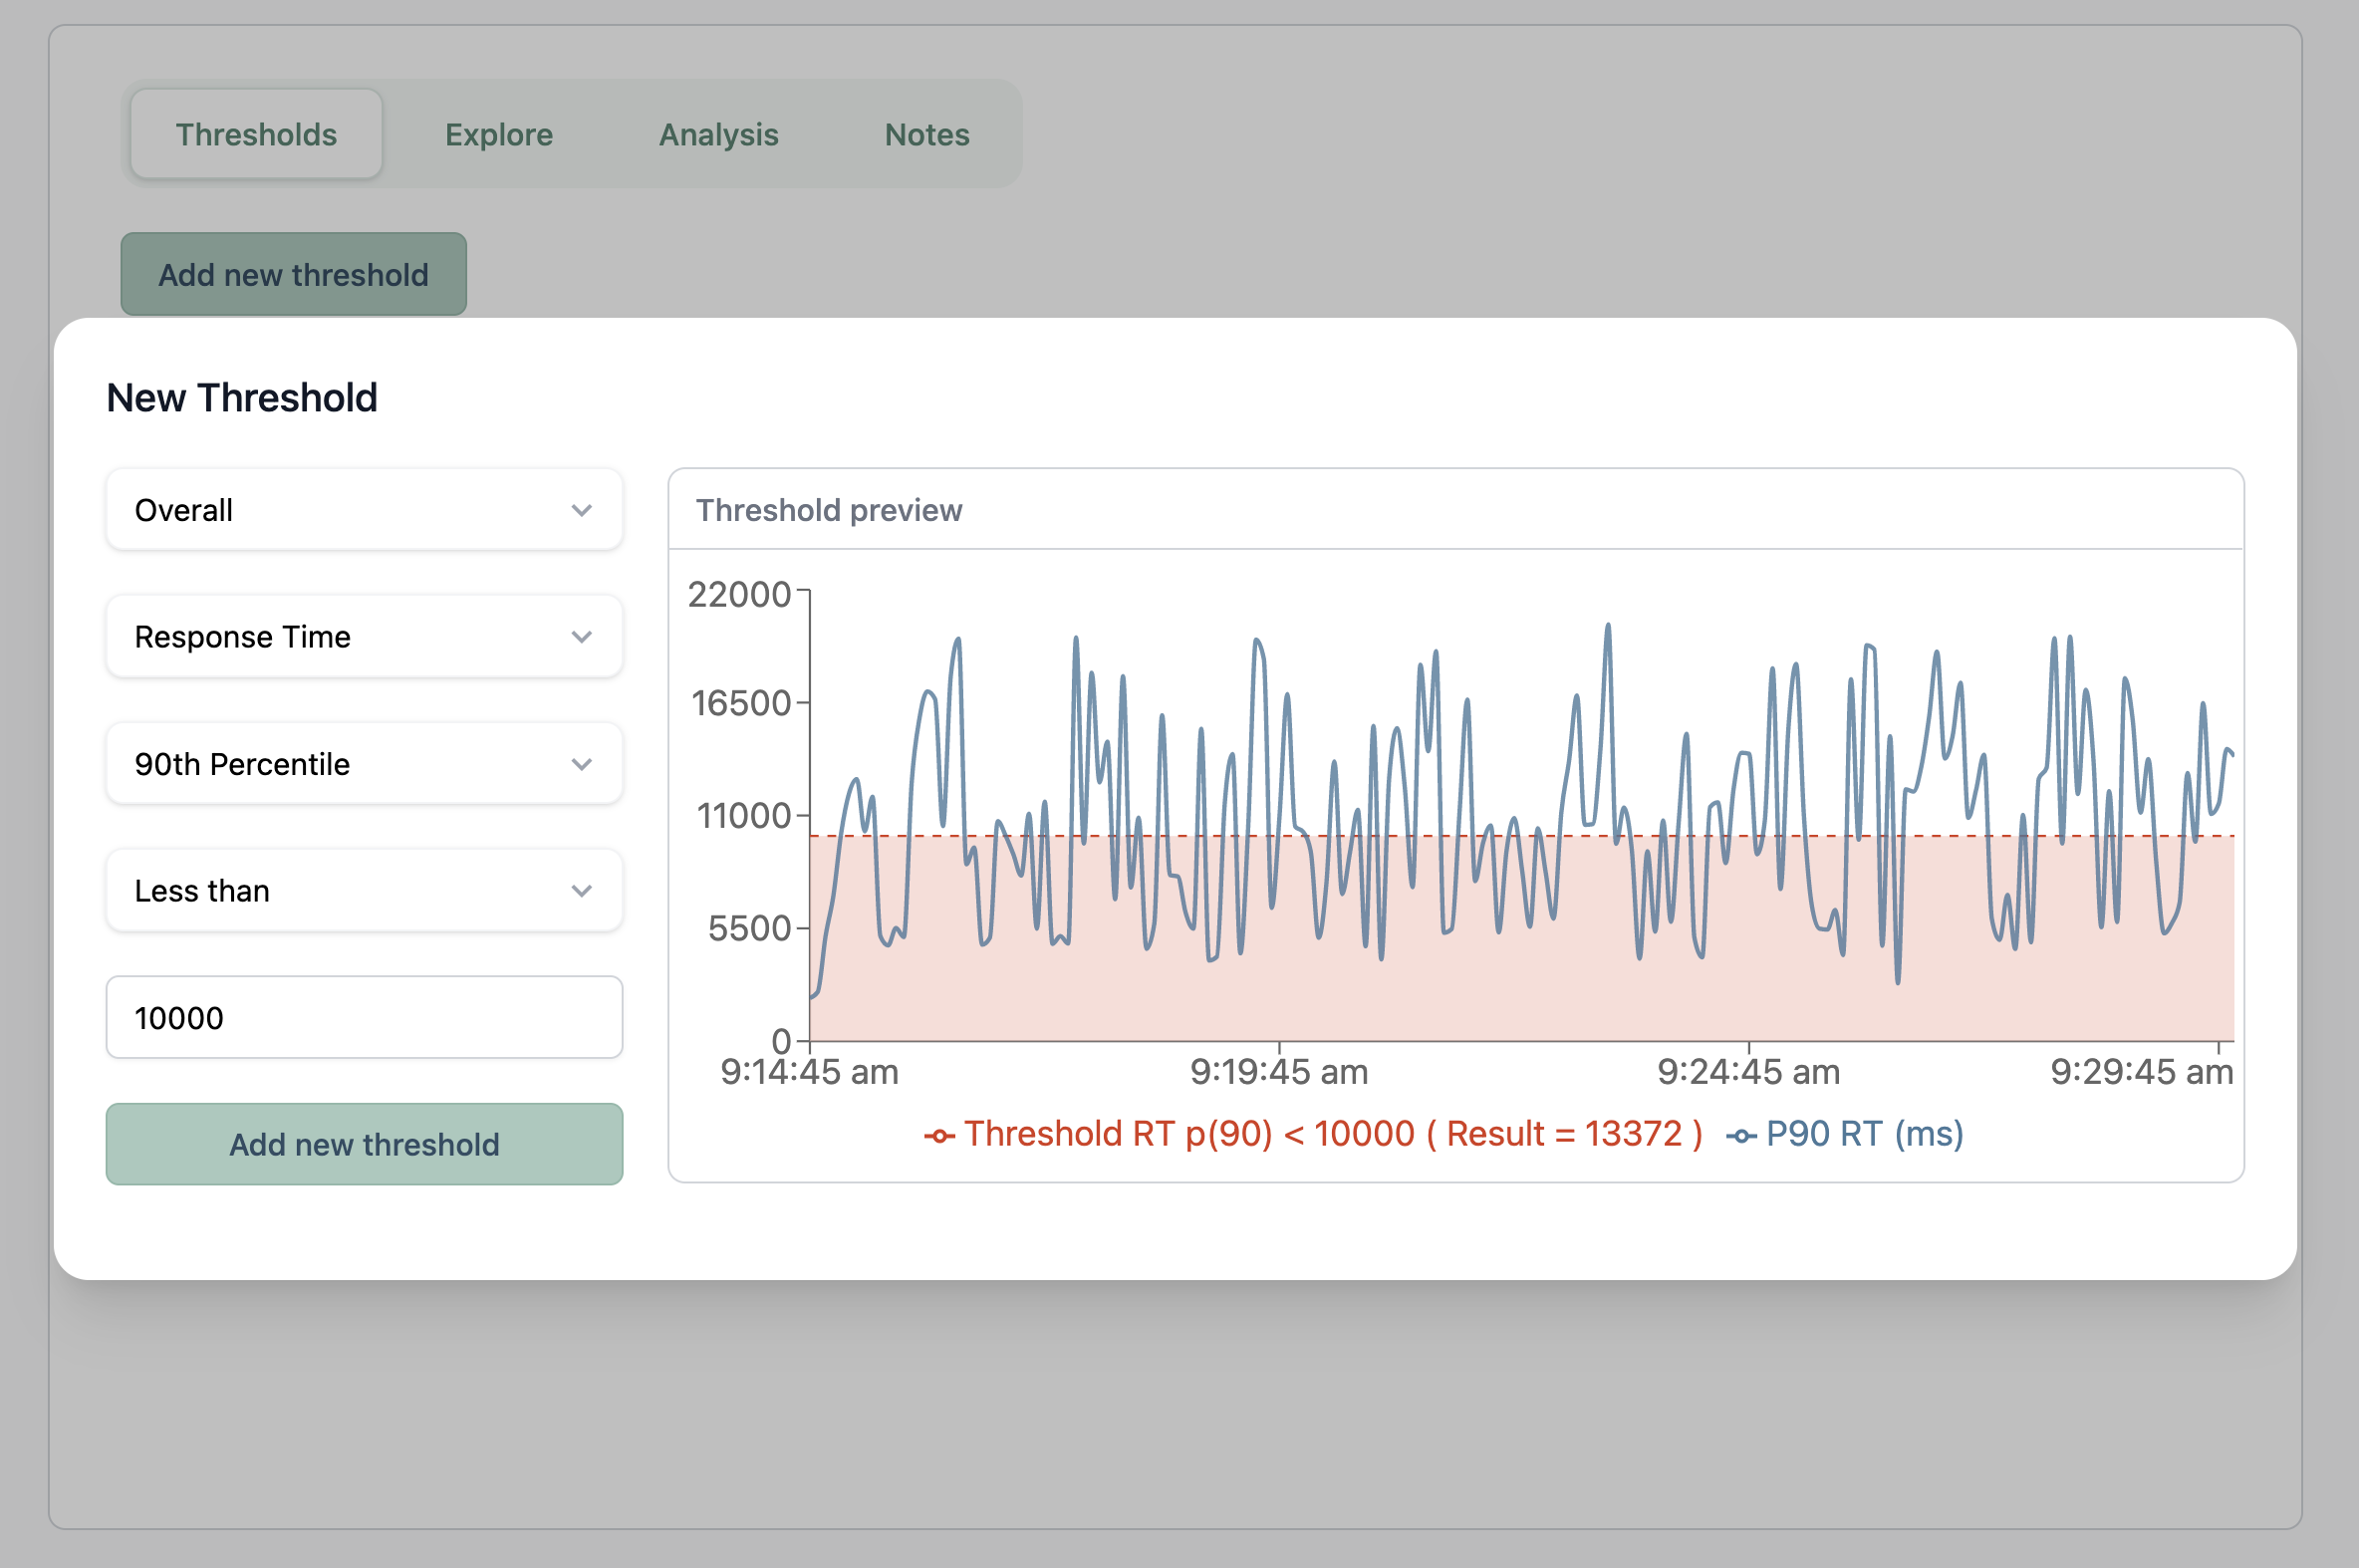The image size is (2359, 1568).
Task: Expand the Less than condition dropdown
Action: point(363,891)
